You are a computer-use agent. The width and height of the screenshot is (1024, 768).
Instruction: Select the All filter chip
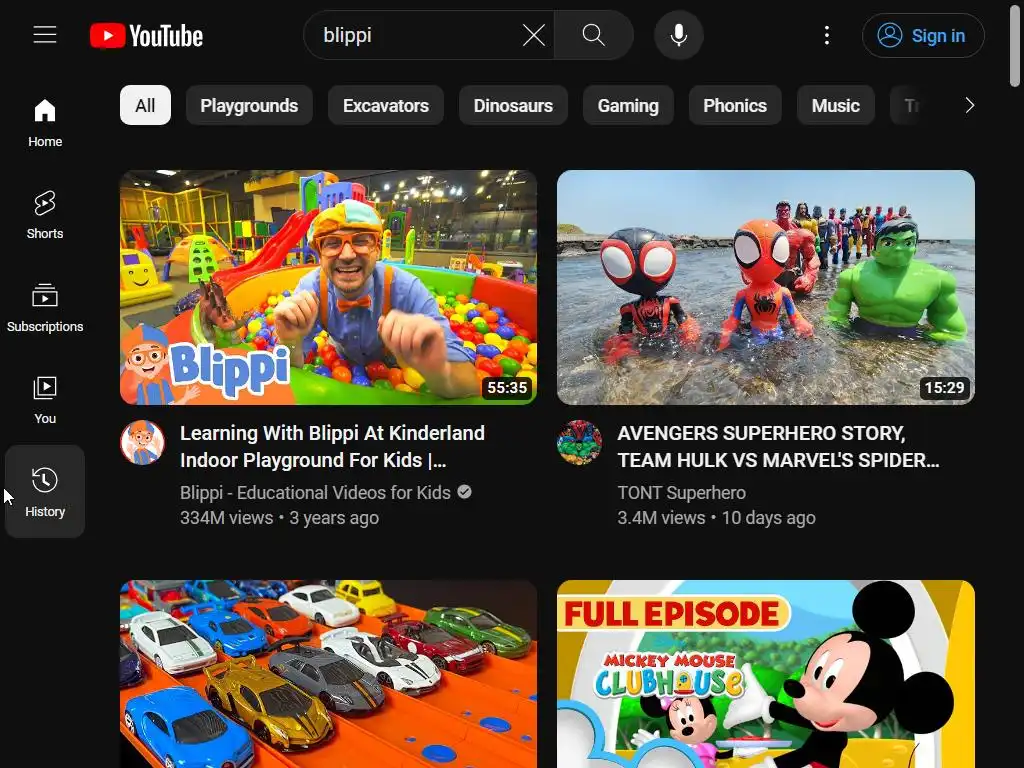145,105
